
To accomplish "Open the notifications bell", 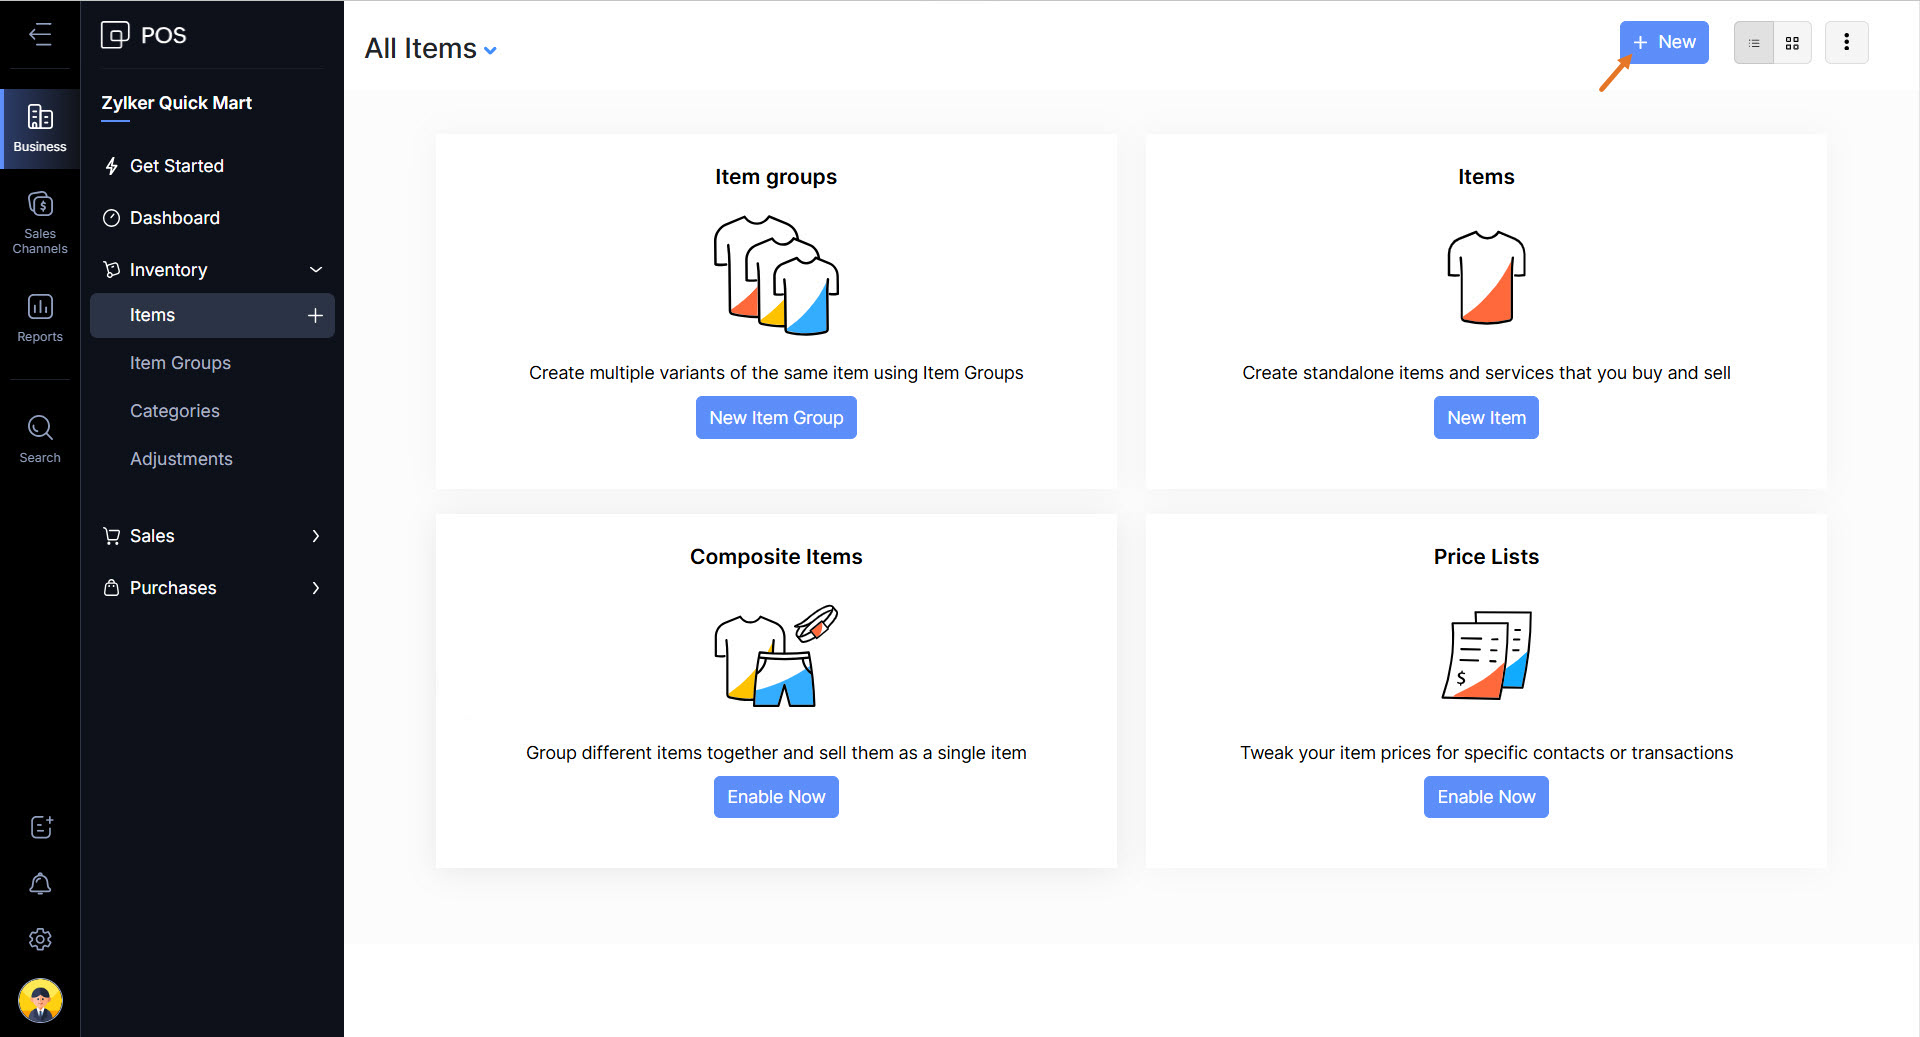I will pyautogui.click(x=40, y=884).
